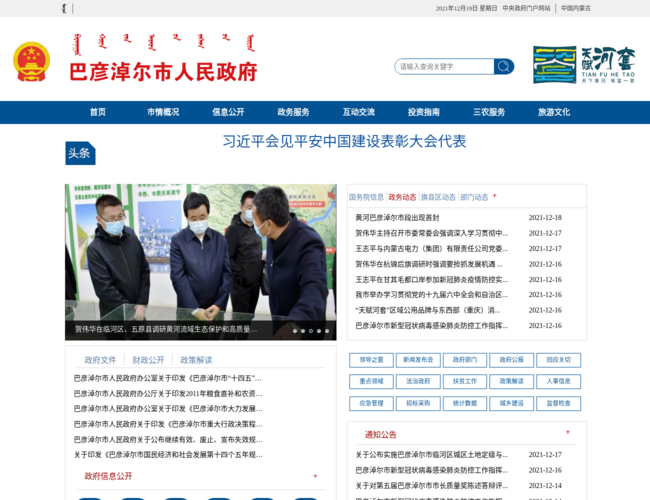Open news 王志平与内蒙古电力（集团）
This screenshot has width=650, height=500.
[432, 249]
